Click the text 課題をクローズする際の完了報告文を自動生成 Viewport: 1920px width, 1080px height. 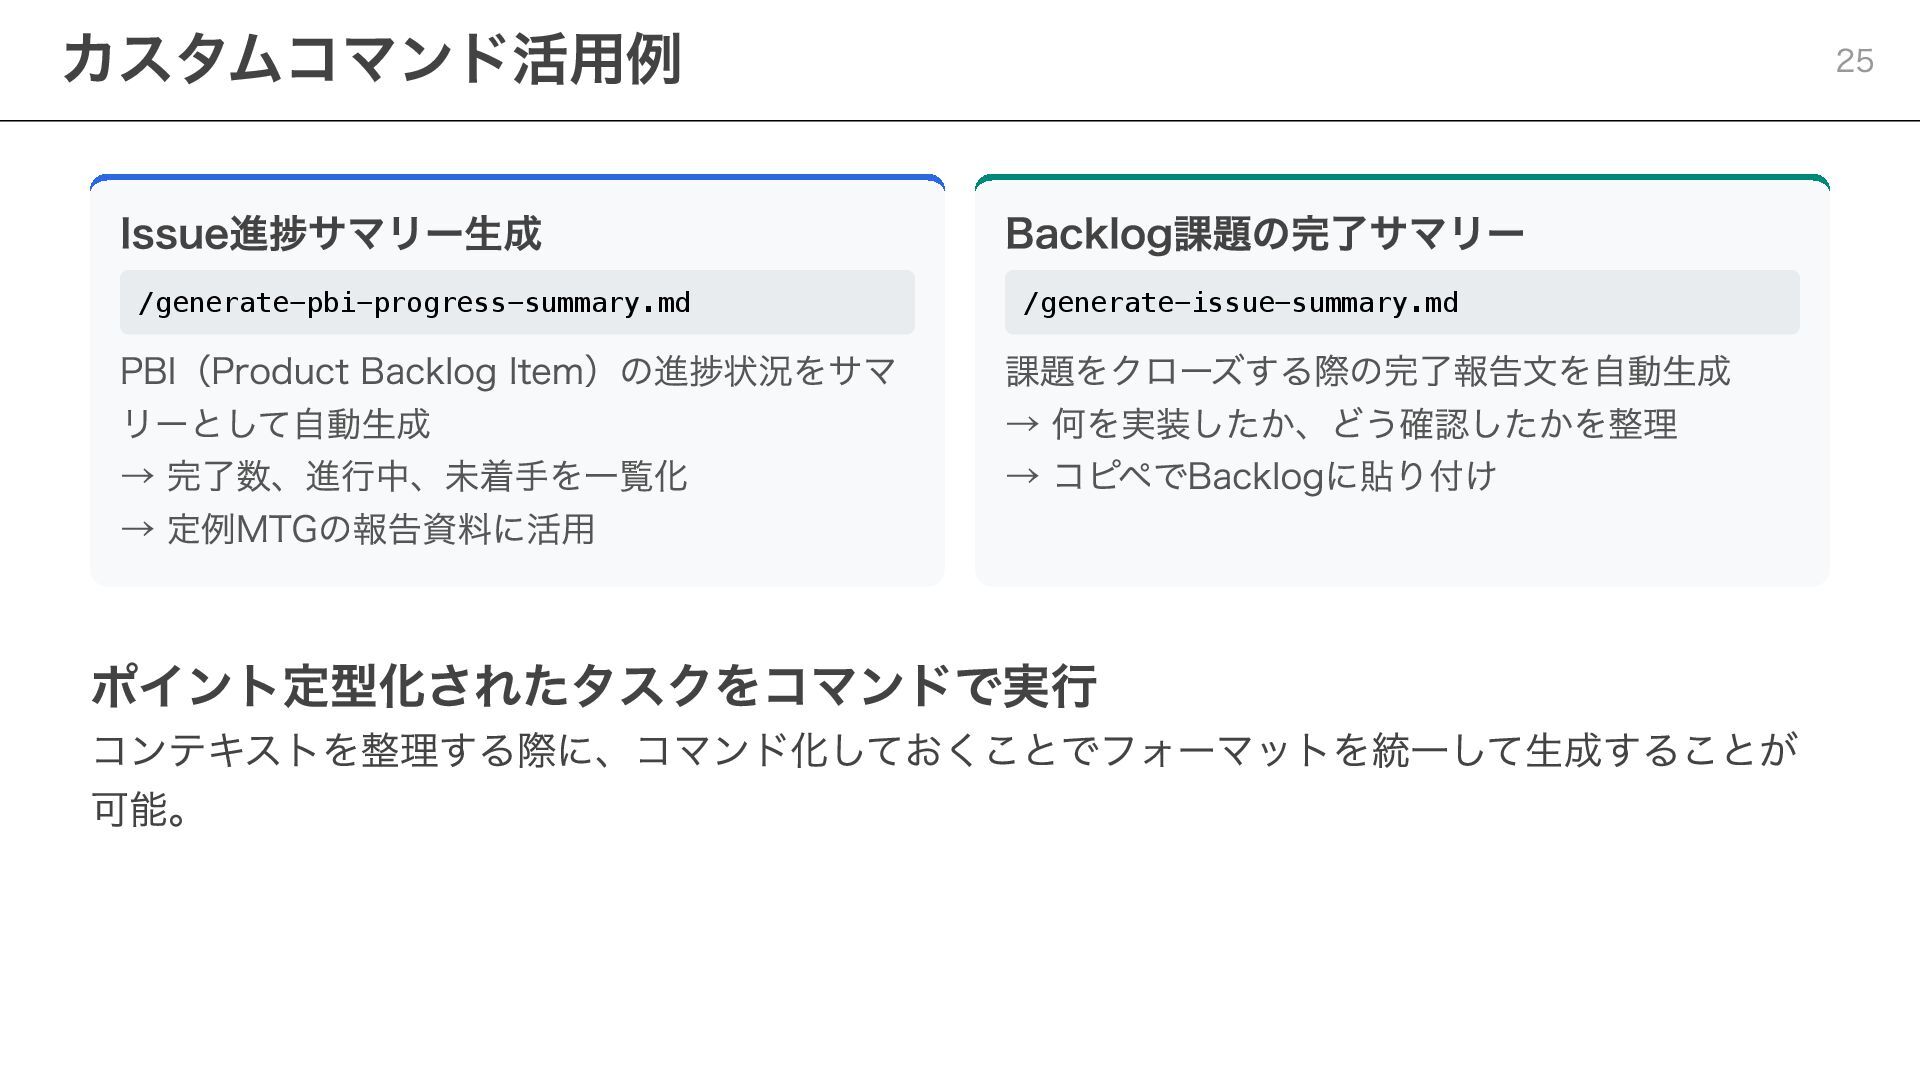click(x=1367, y=372)
